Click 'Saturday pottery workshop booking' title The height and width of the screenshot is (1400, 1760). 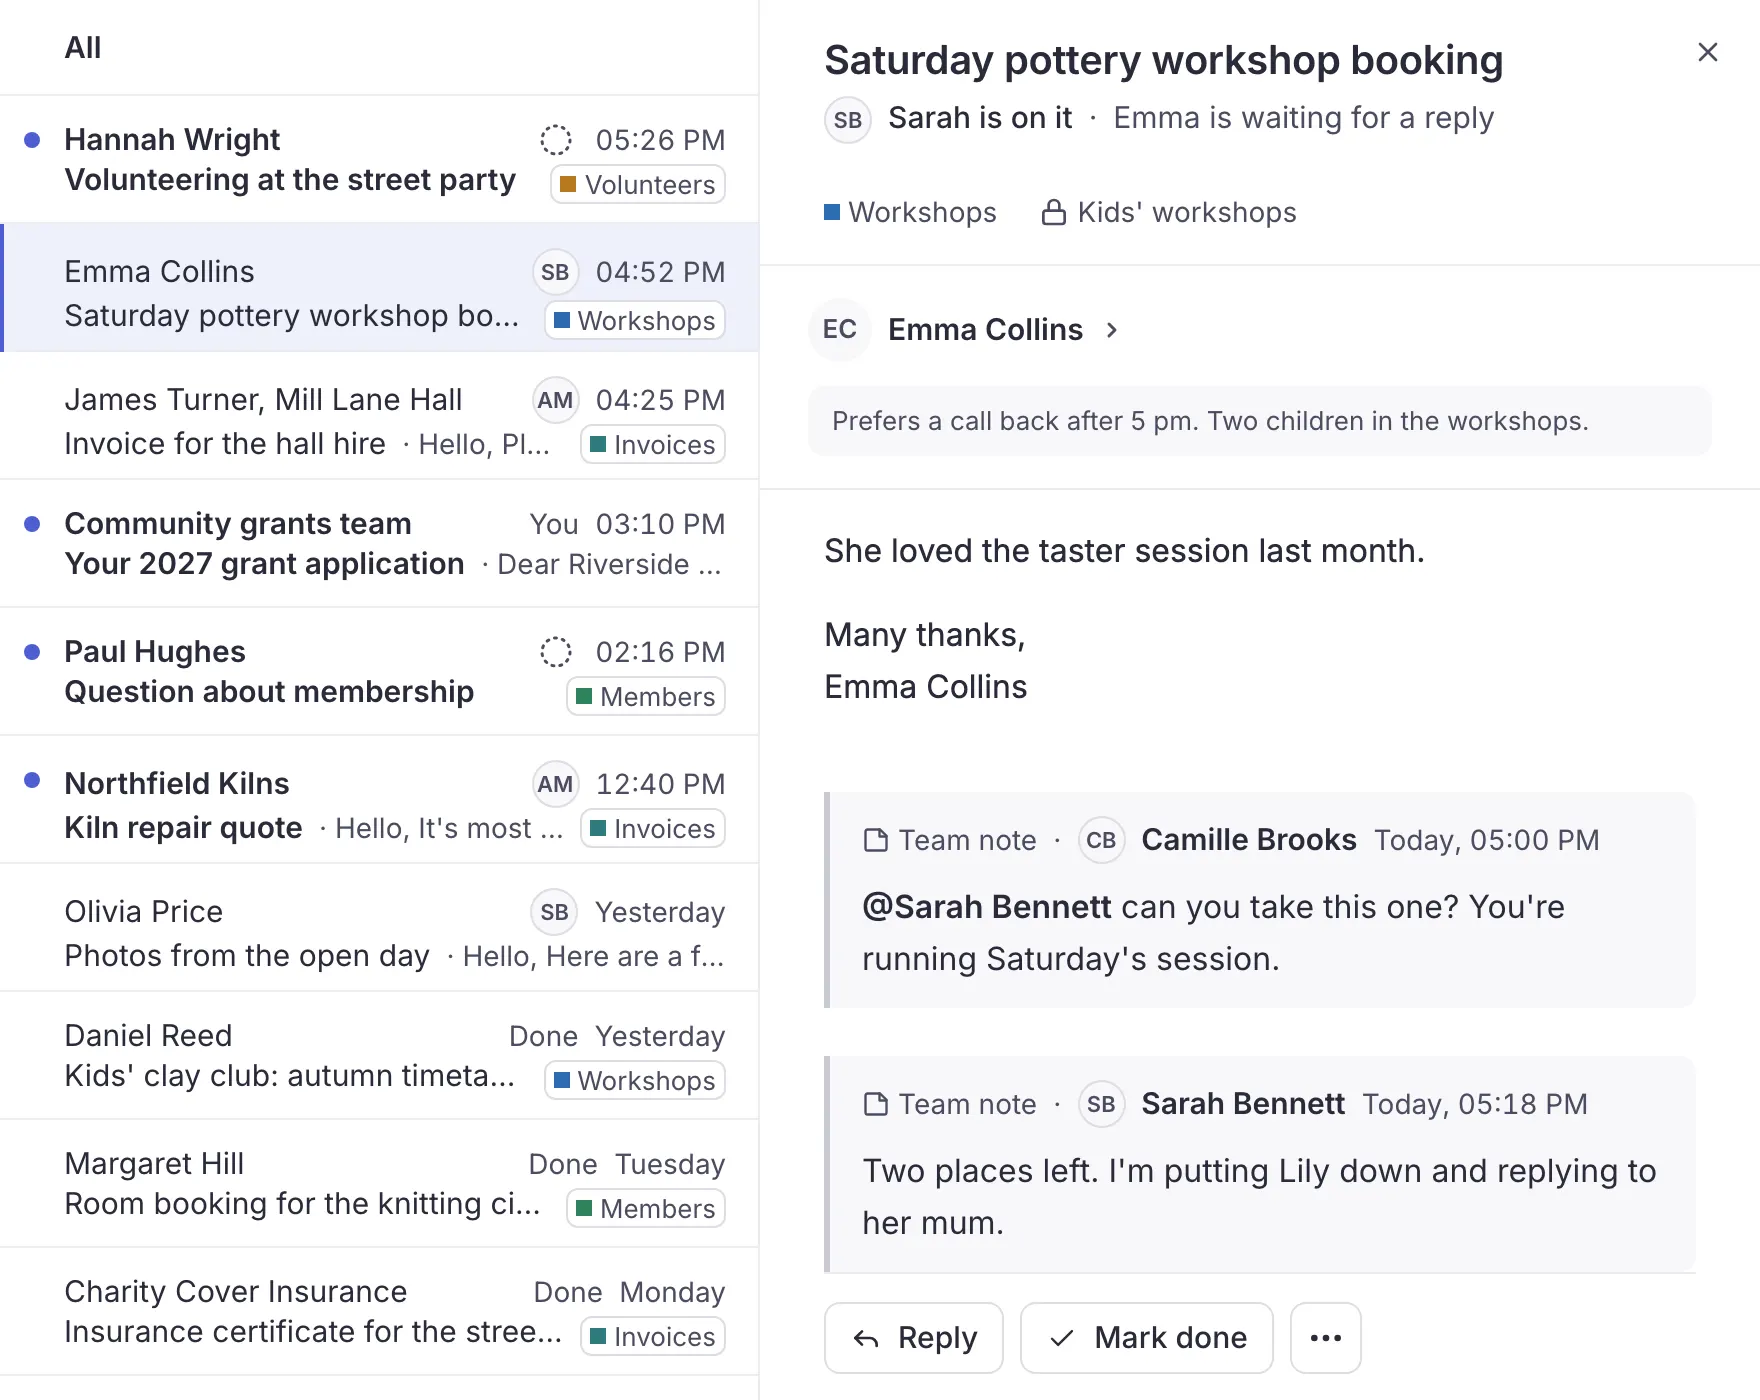pyautogui.click(x=1164, y=60)
